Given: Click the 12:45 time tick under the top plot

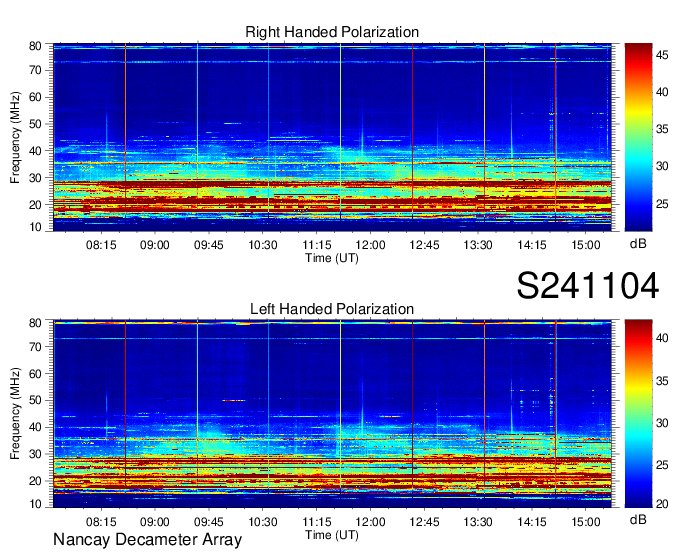Looking at the screenshot, I should point(424,245).
